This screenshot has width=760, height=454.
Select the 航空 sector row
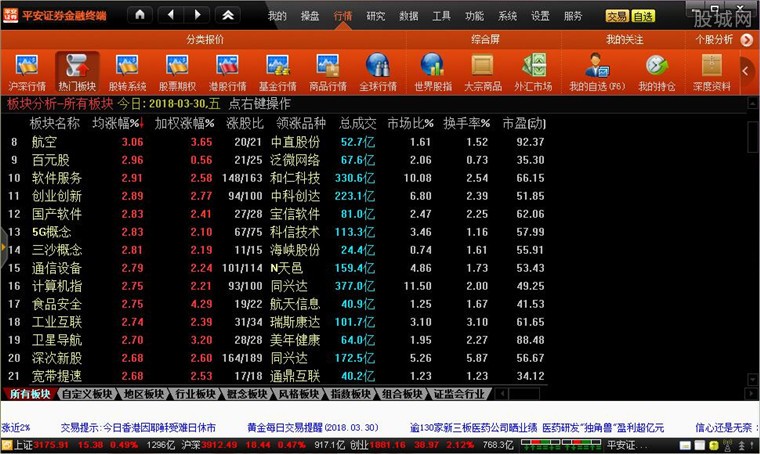tap(276, 142)
